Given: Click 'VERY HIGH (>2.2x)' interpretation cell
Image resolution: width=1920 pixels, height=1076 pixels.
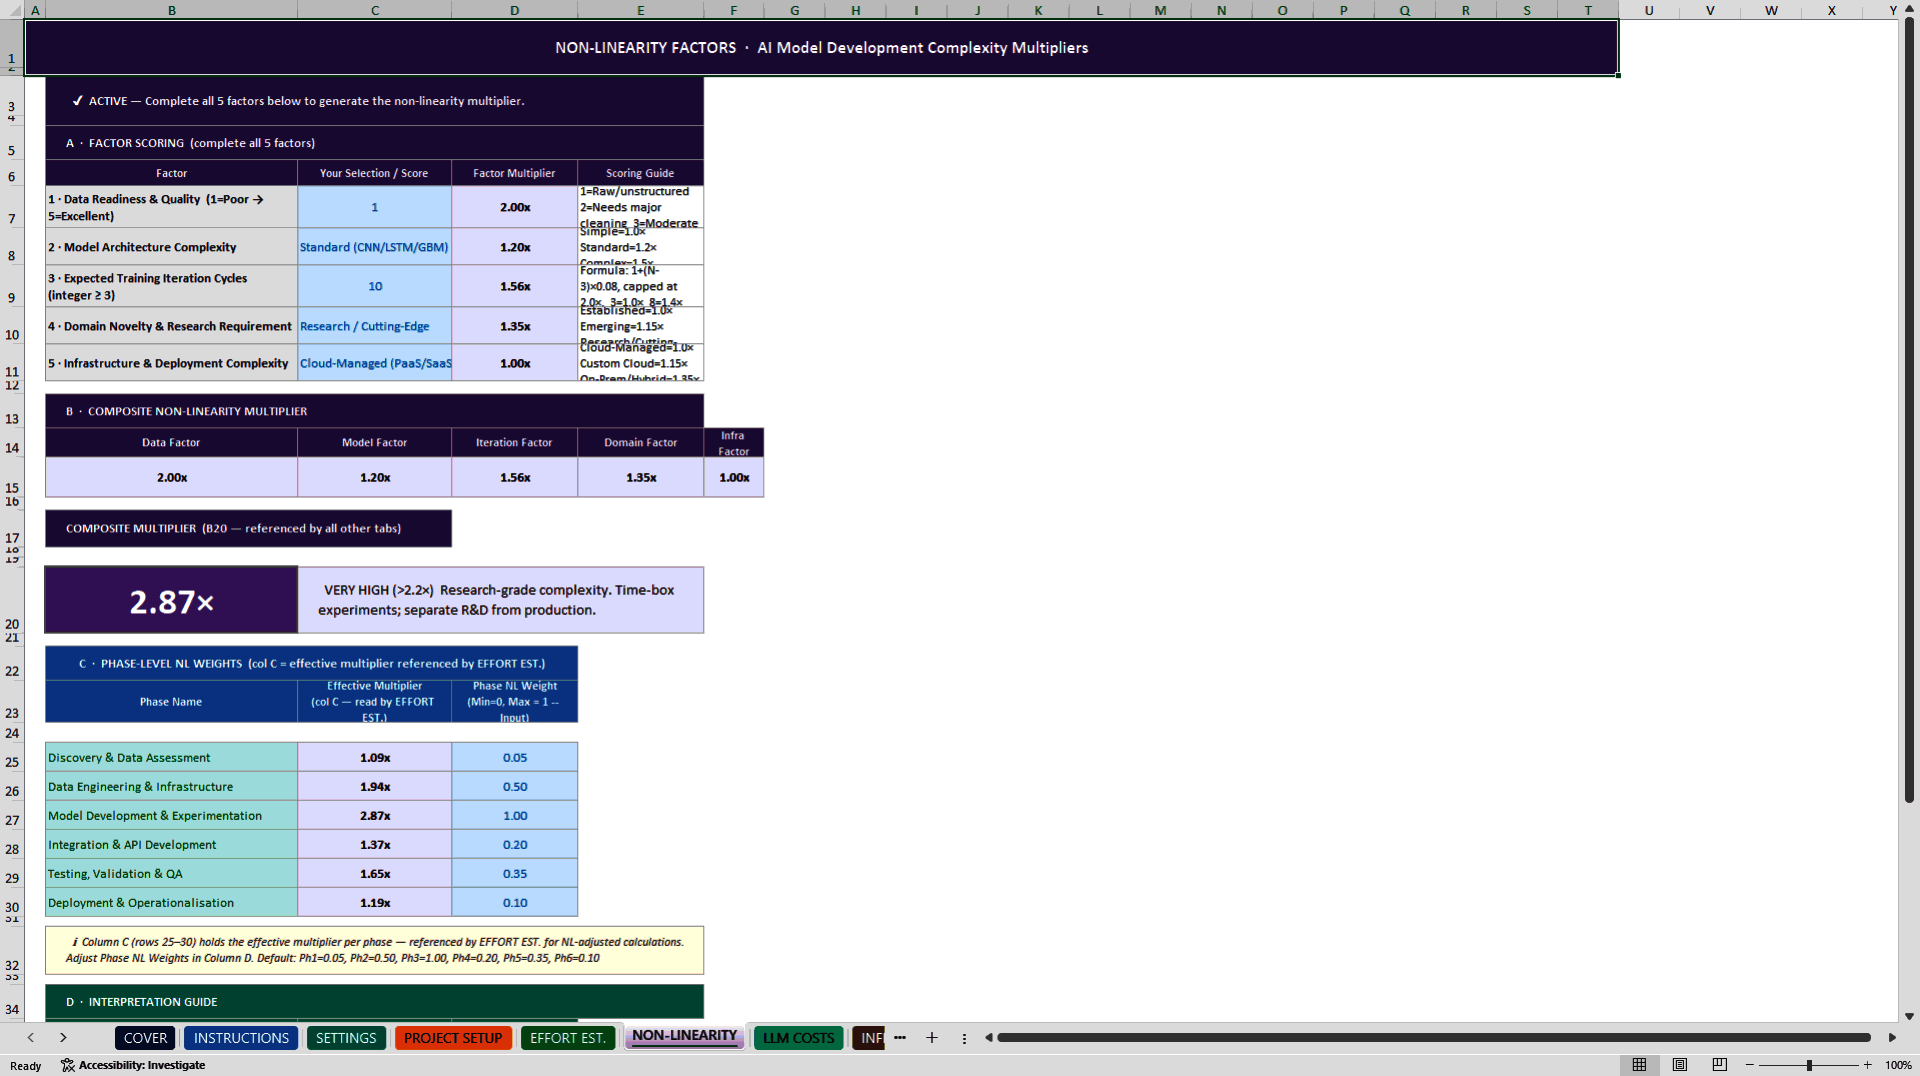Looking at the screenshot, I should click(x=501, y=600).
